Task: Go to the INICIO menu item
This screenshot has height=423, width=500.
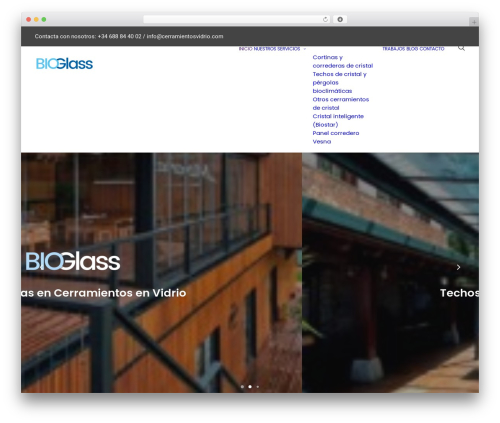Action: 246,49
